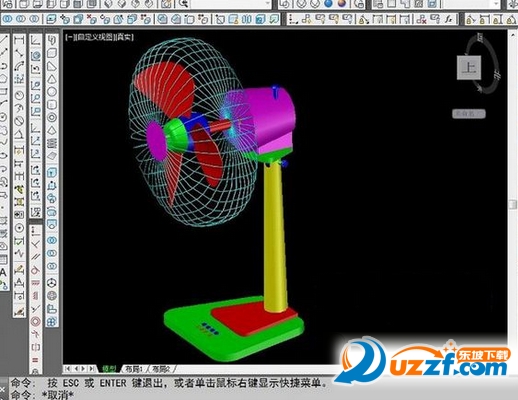The image size is (518, 400).
Task: Select the Cylinder solid tool
Action: click(x=52, y=105)
